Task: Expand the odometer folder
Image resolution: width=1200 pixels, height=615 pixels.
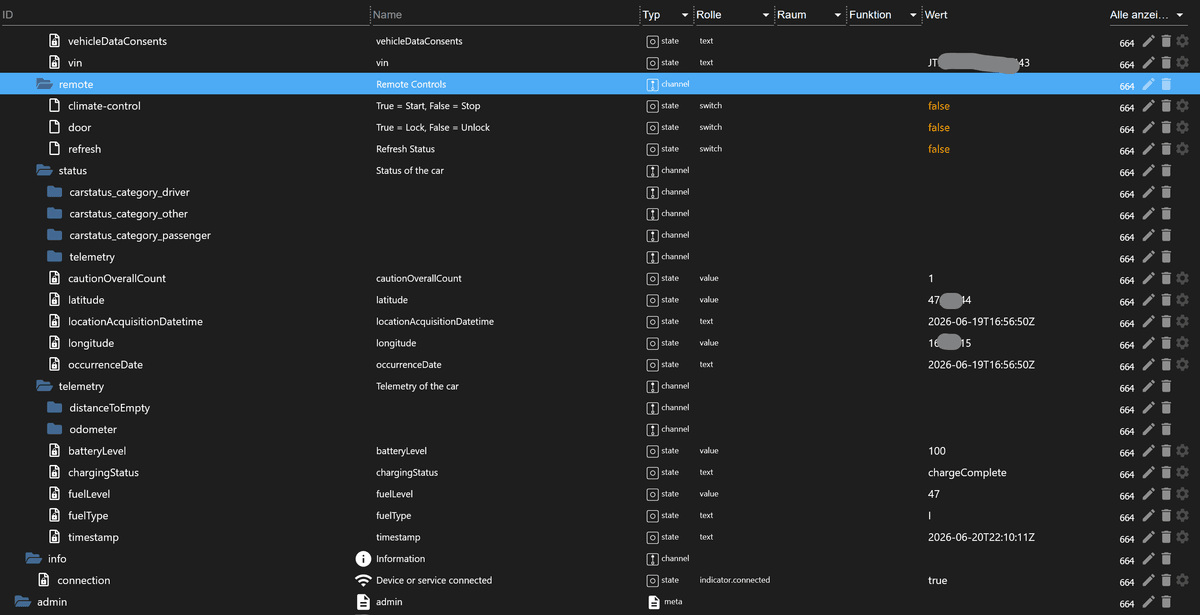Action: click(x=55, y=430)
